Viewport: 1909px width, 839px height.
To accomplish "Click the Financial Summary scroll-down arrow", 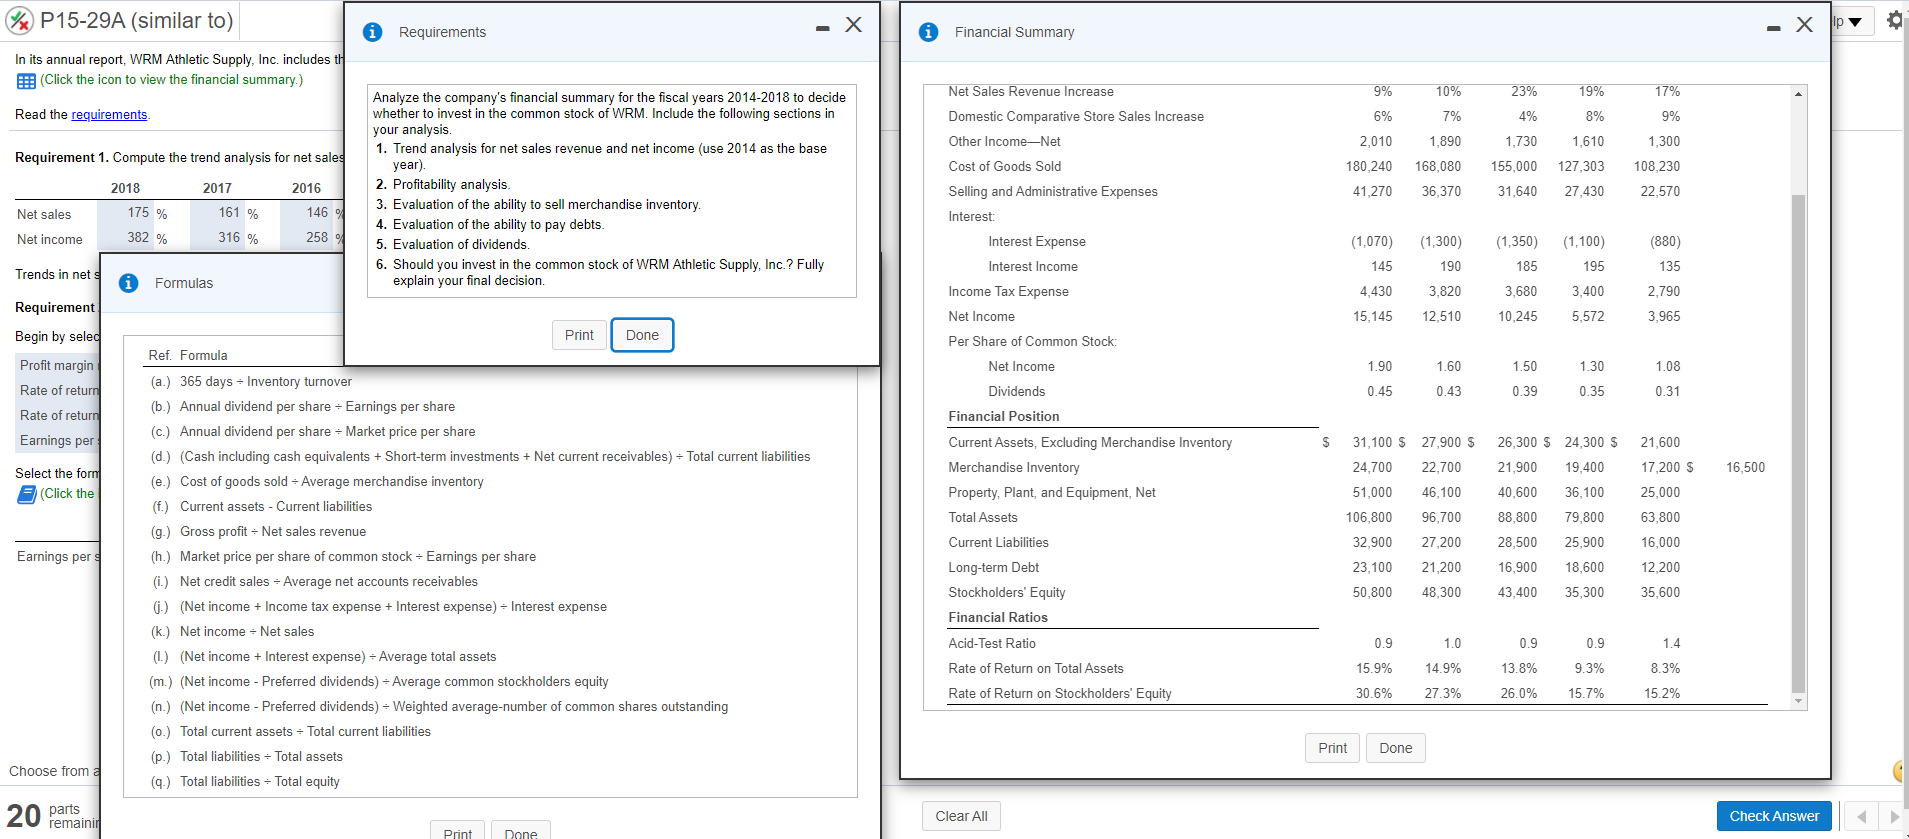I will click(x=1799, y=701).
